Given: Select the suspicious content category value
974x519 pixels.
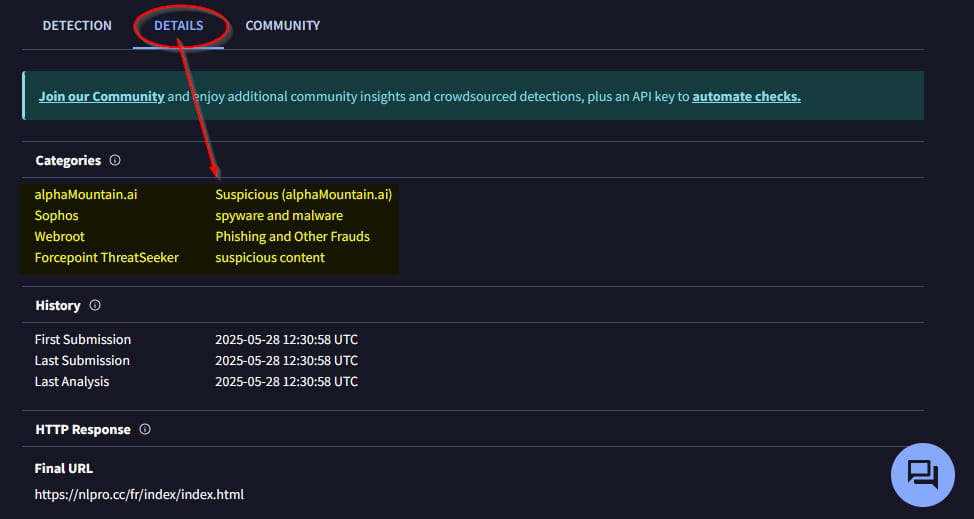Looking at the screenshot, I should click(270, 257).
